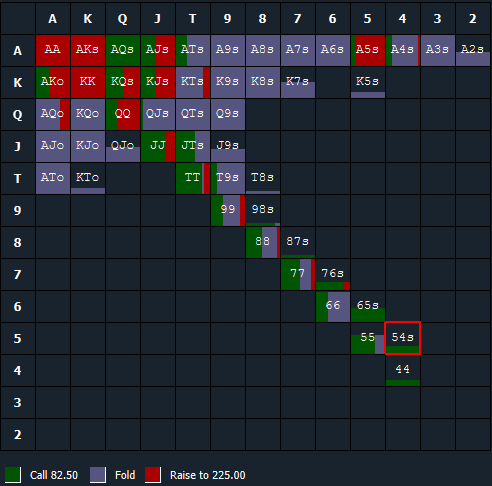Screen dimensions: 492x486
Task: Select the J9s hand cell
Action: [x=228, y=146]
